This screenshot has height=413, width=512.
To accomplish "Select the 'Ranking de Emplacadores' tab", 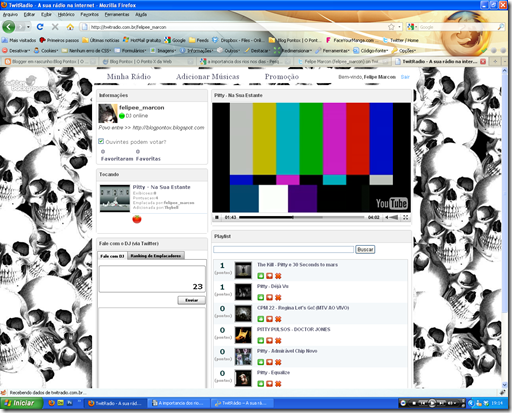I will 156,256.
